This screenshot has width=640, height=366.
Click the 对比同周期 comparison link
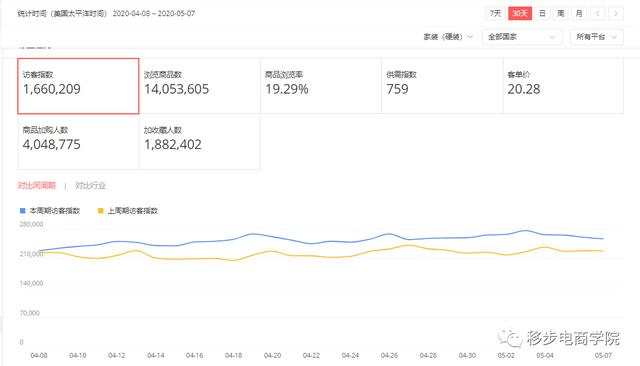[x=36, y=186]
